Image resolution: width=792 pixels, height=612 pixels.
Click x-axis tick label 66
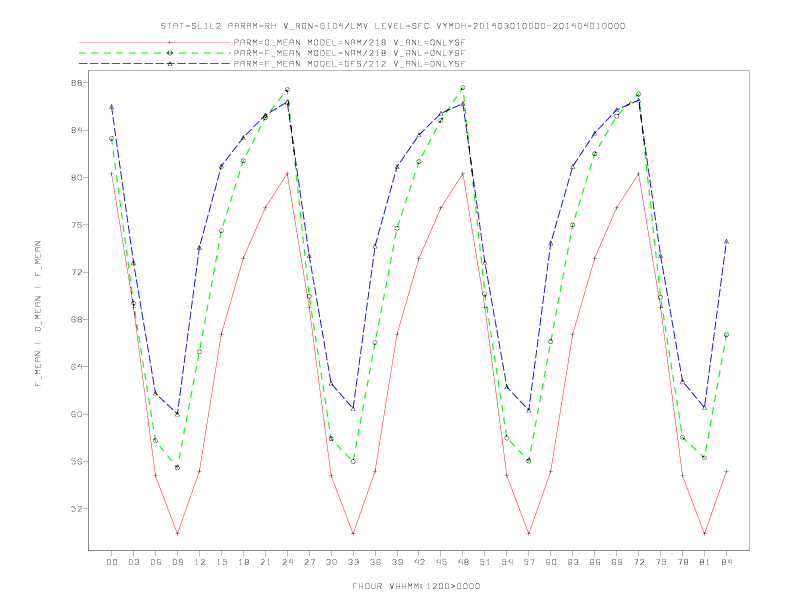point(595,562)
